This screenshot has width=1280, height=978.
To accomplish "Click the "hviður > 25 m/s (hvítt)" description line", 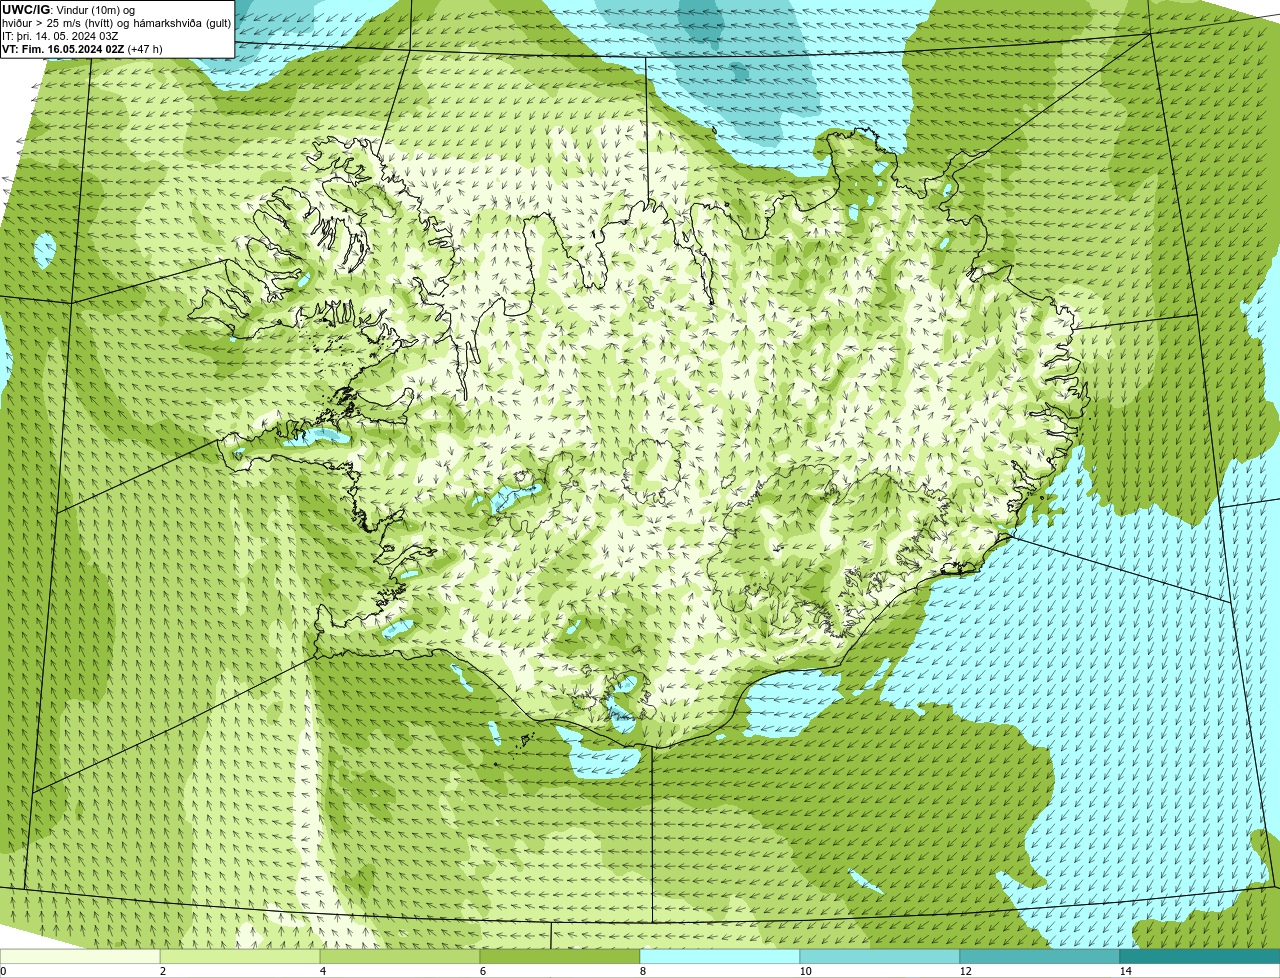I will [x=116, y=23].
